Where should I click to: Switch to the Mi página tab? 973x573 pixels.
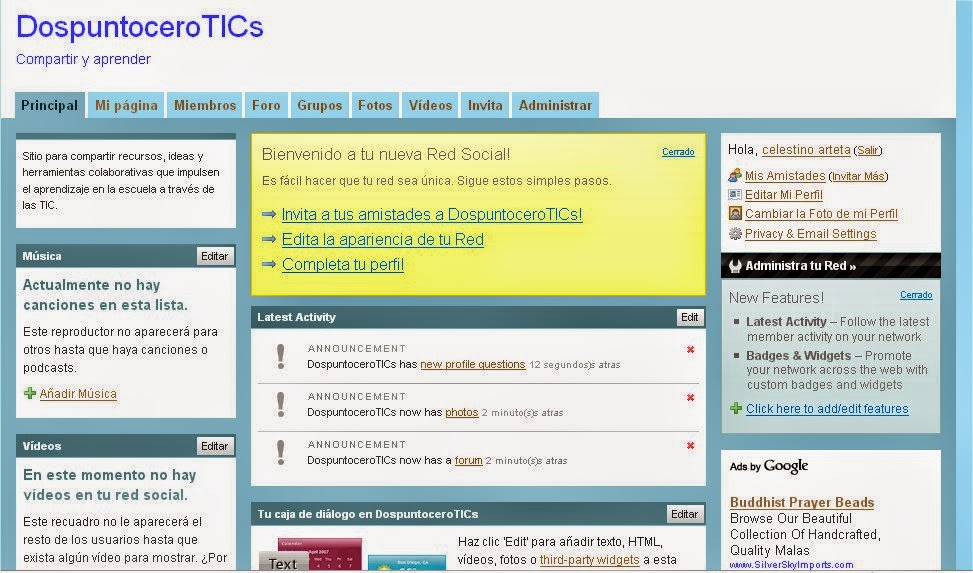pos(126,105)
